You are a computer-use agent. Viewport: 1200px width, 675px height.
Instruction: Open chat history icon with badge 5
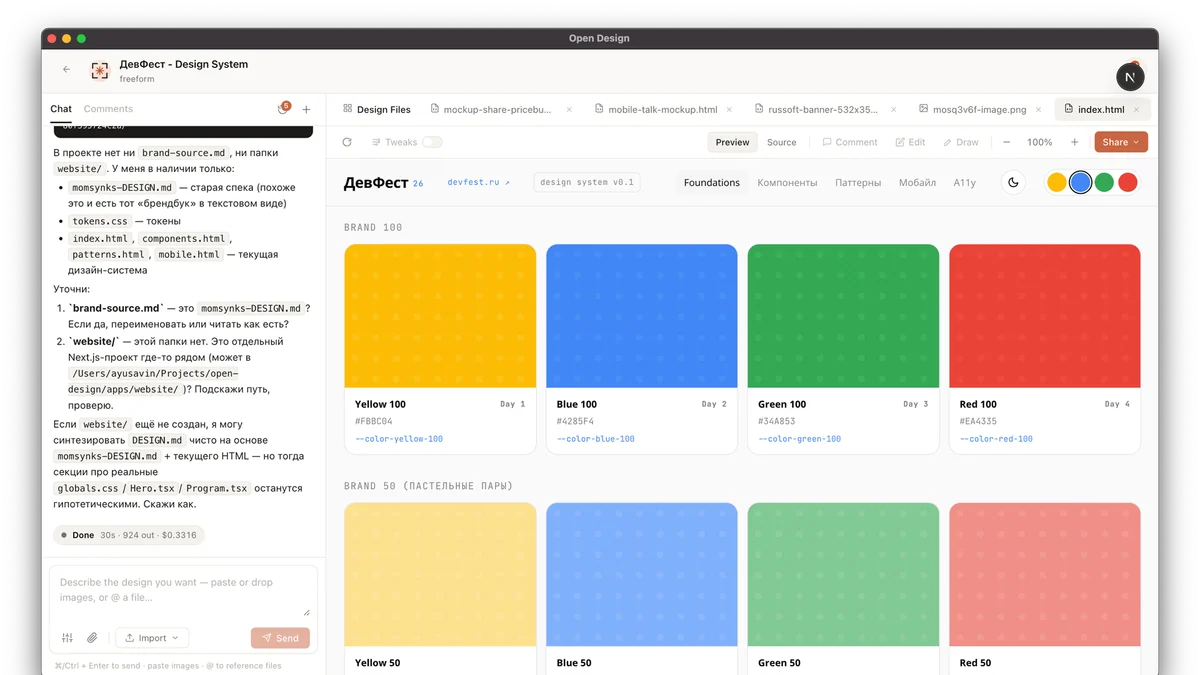tap(283, 109)
